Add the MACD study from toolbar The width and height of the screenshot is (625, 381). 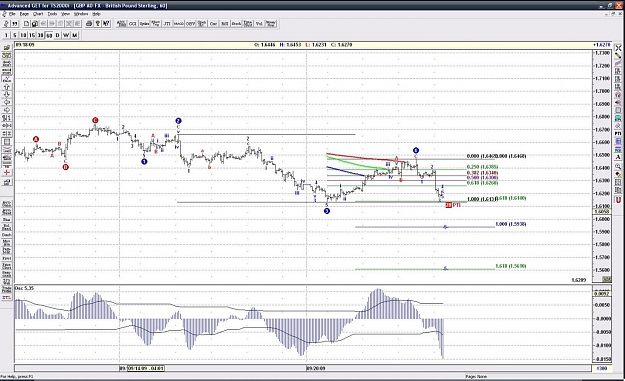(179, 24)
